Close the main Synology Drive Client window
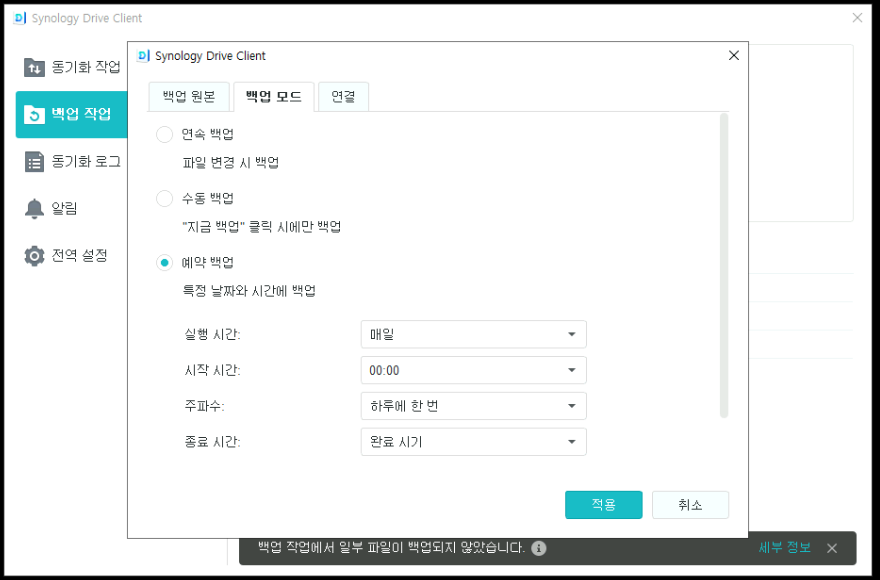This screenshot has height=580, width=880. (x=857, y=18)
